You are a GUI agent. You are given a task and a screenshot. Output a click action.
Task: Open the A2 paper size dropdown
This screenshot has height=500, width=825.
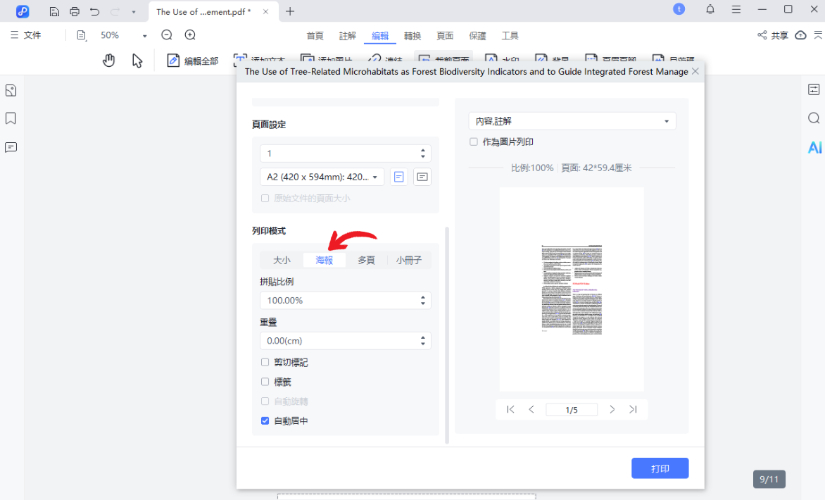[x=322, y=177]
